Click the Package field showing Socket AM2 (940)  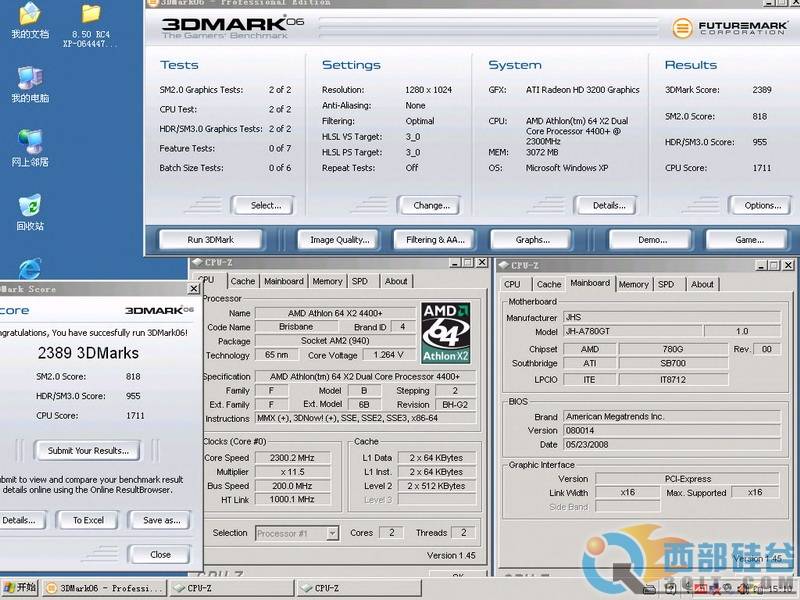click(335, 341)
